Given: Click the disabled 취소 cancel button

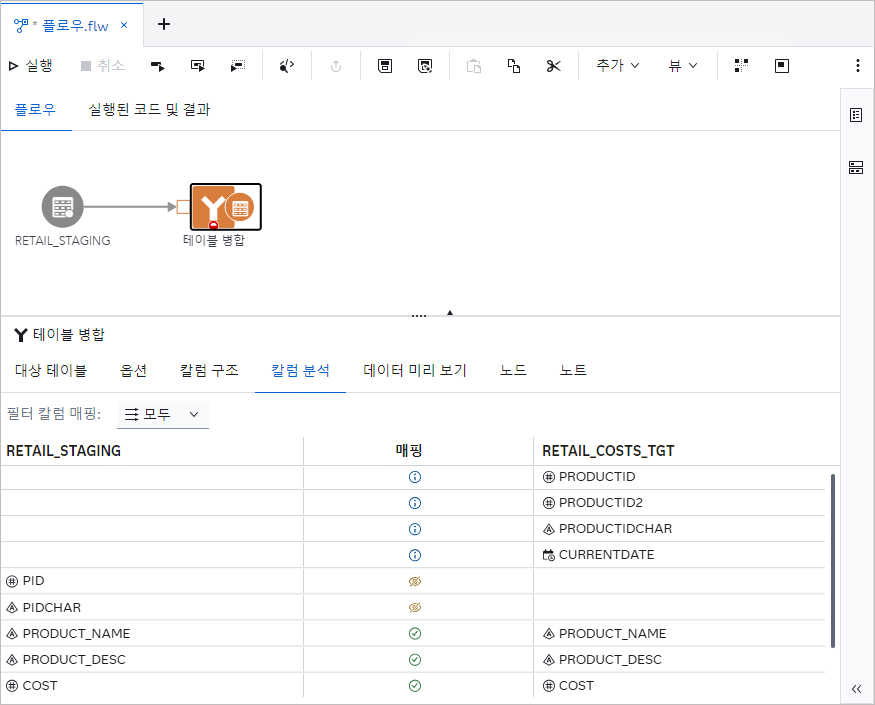Looking at the screenshot, I should point(103,66).
